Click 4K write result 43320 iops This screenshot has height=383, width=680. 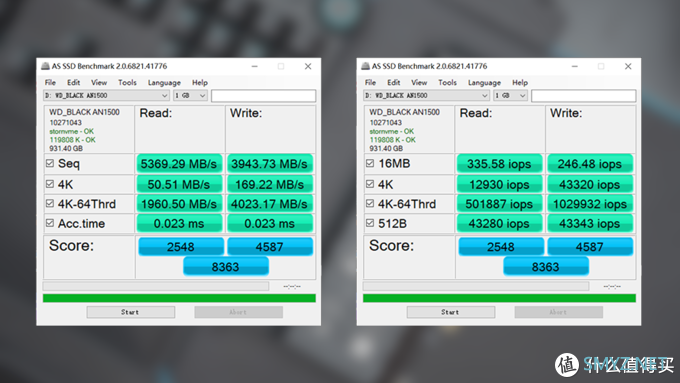[590, 184]
